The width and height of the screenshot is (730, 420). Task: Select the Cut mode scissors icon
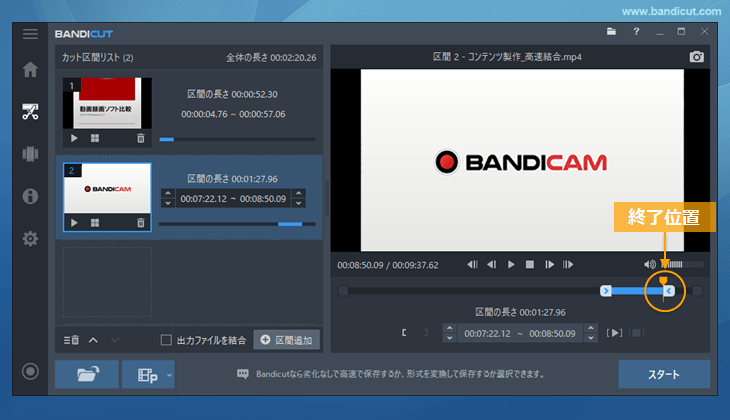point(30,111)
